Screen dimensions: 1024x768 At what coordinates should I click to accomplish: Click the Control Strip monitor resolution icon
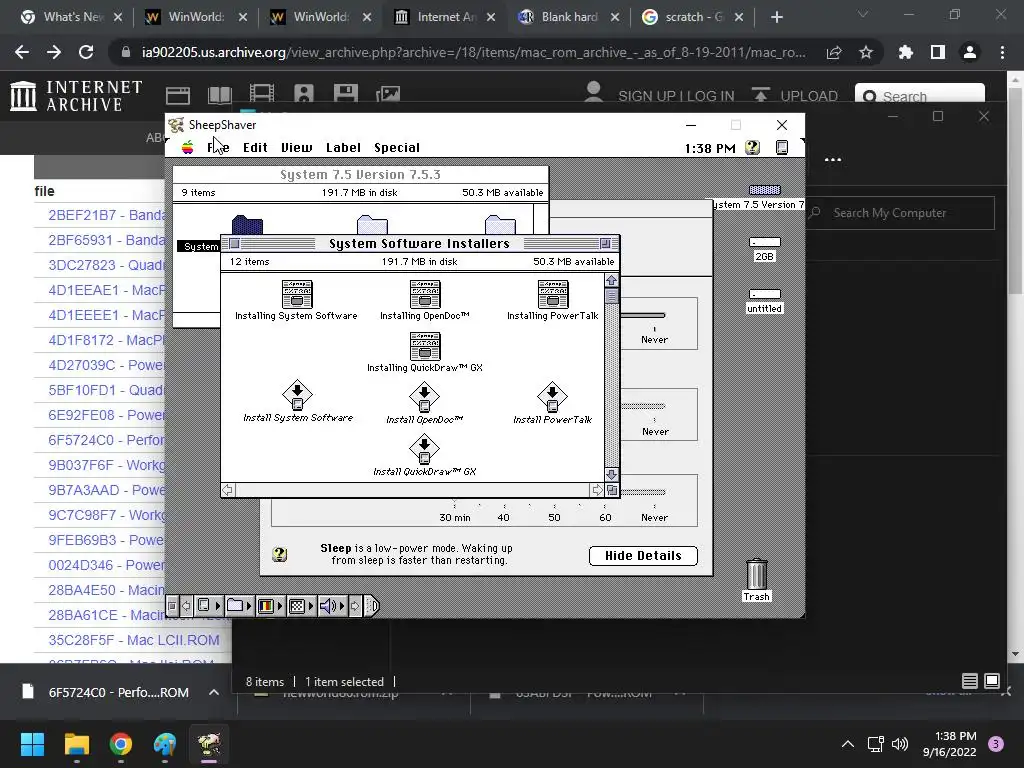click(x=296, y=606)
